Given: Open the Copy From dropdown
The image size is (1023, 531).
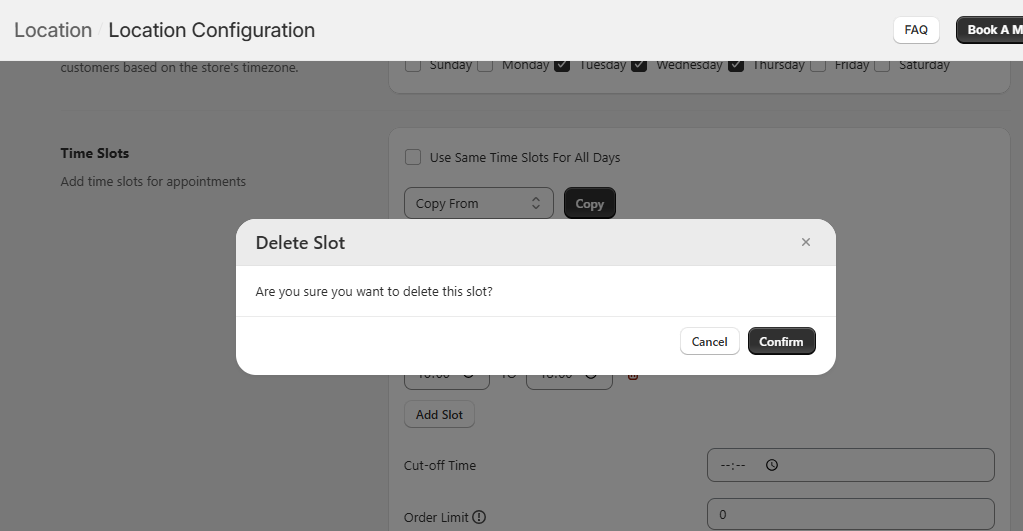Looking at the screenshot, I should 479,203.
